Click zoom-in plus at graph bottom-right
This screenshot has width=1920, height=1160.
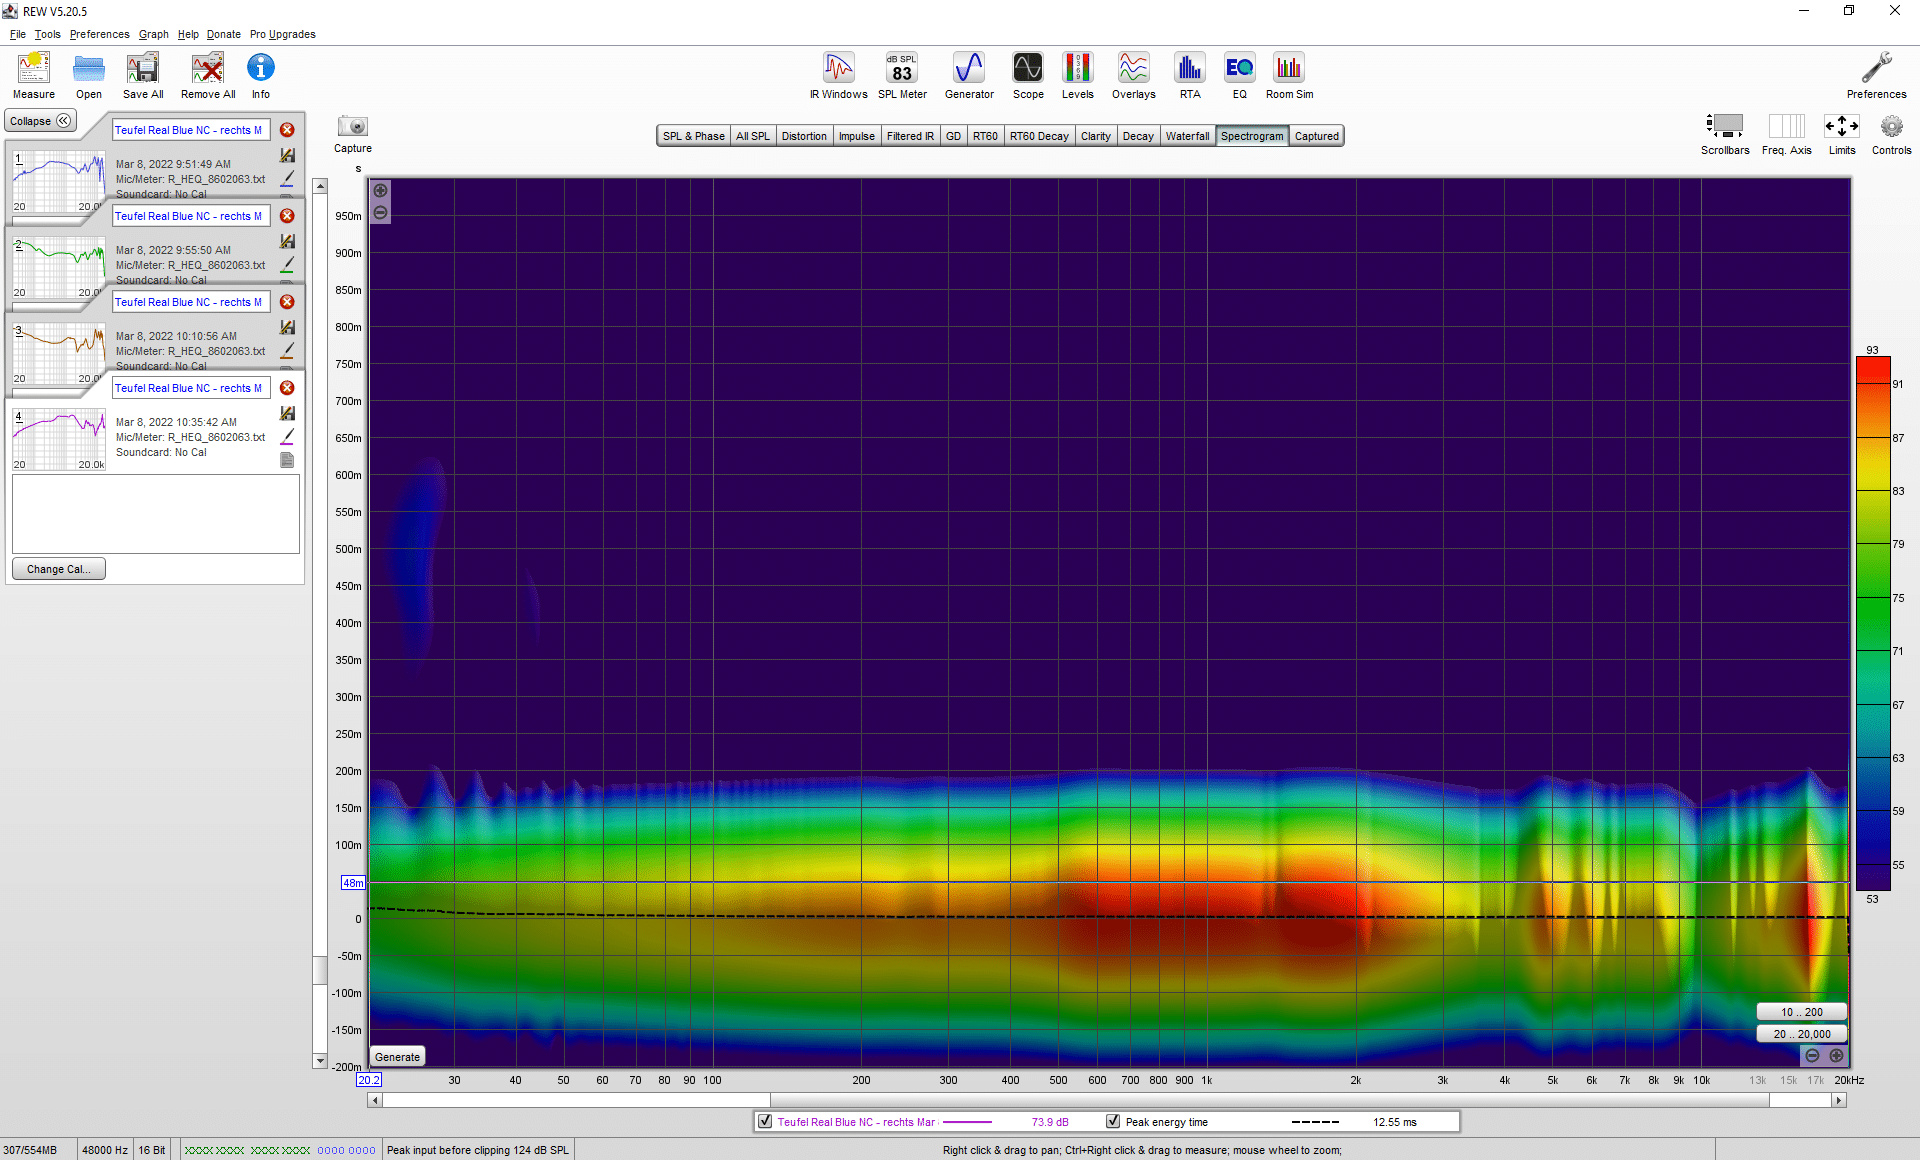[1836, 1056]
